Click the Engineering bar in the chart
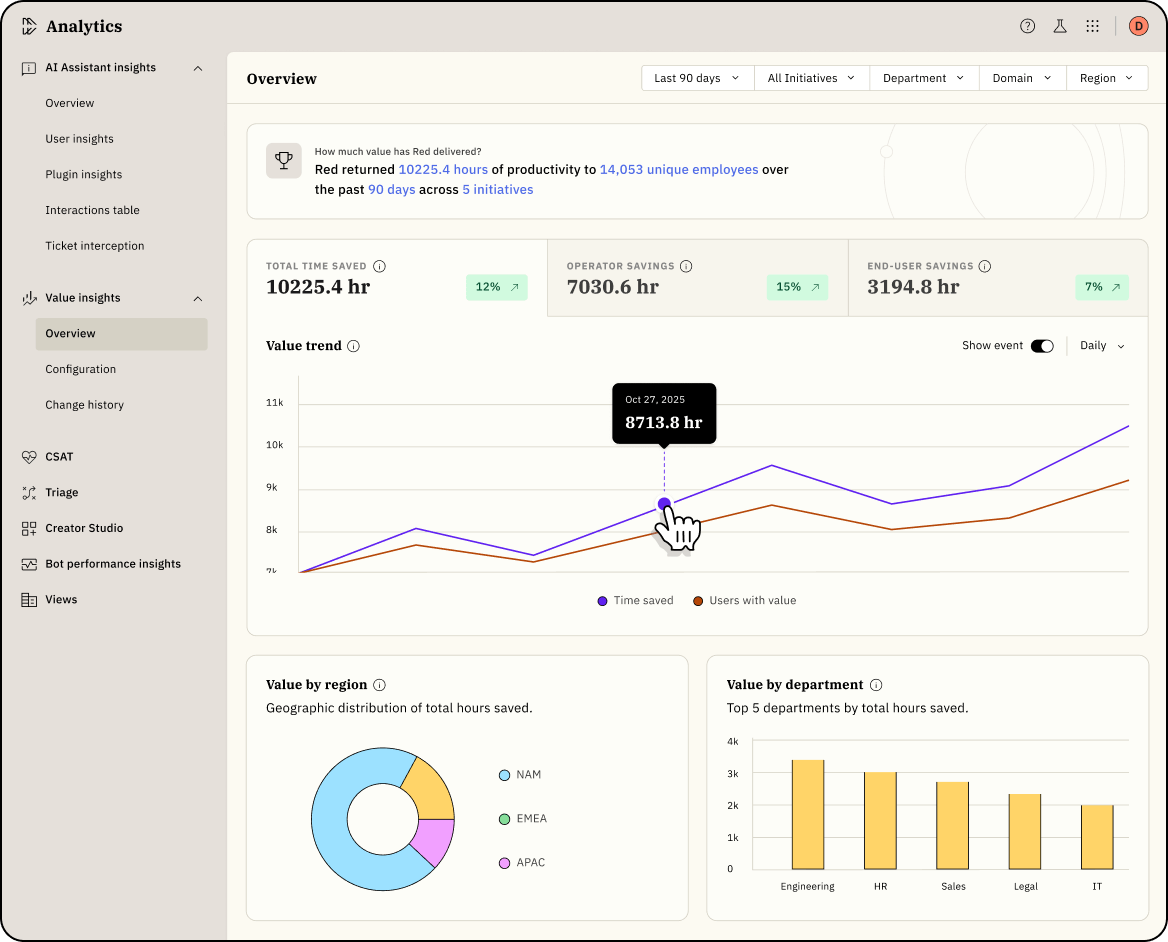The image size is (1168, 942). pyautogui.click(x=807, y=814)
